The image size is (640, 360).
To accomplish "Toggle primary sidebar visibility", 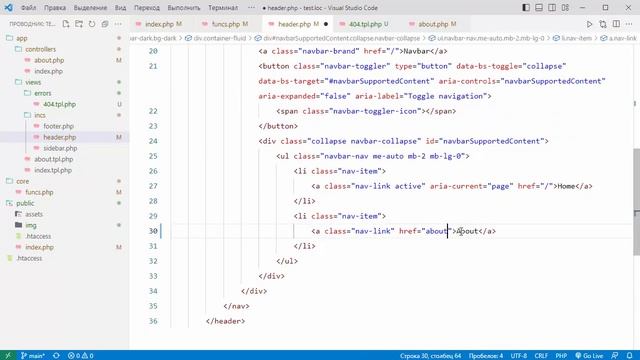I will pos(526,8).
